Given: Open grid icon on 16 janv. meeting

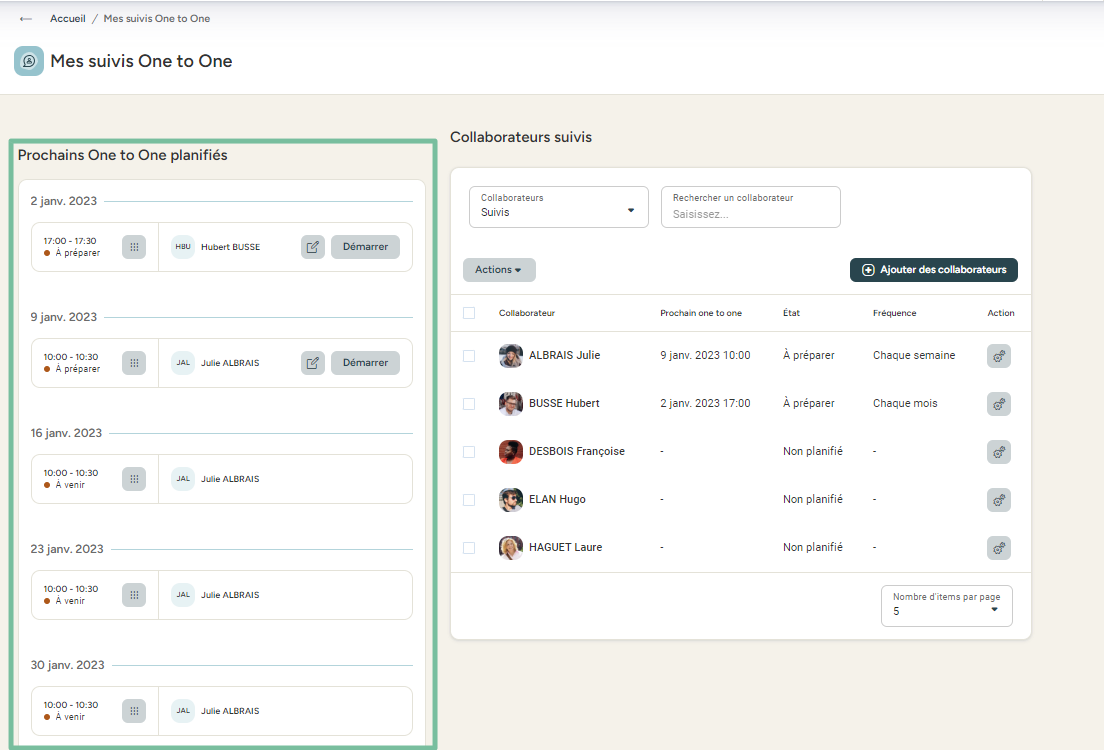Looking at the screenshot, I should point(134,479).
